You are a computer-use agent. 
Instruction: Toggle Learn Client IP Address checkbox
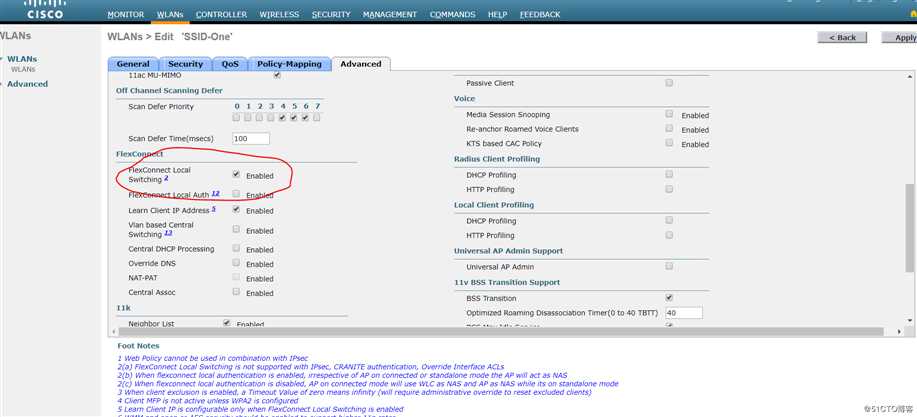[x=236, y=209]
